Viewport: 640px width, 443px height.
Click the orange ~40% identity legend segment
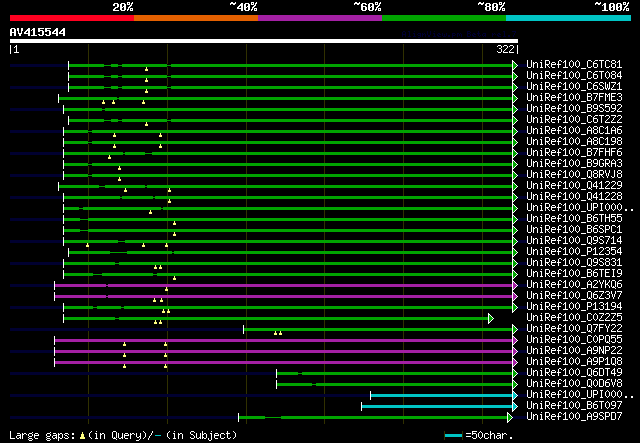coord(195,17)
